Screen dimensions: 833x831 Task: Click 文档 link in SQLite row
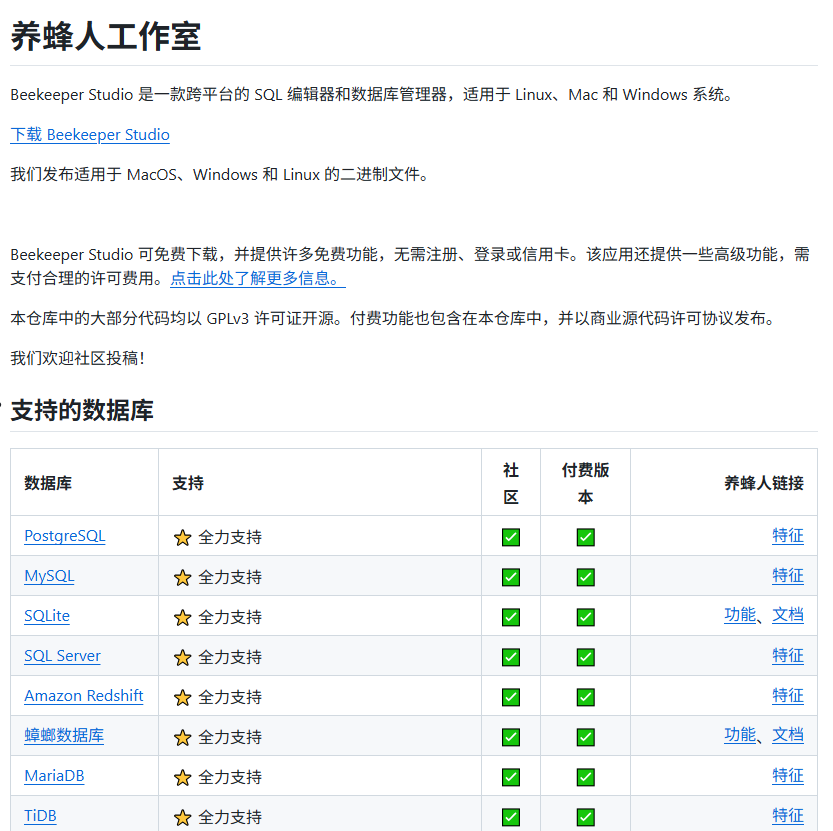tap(787, 615)
